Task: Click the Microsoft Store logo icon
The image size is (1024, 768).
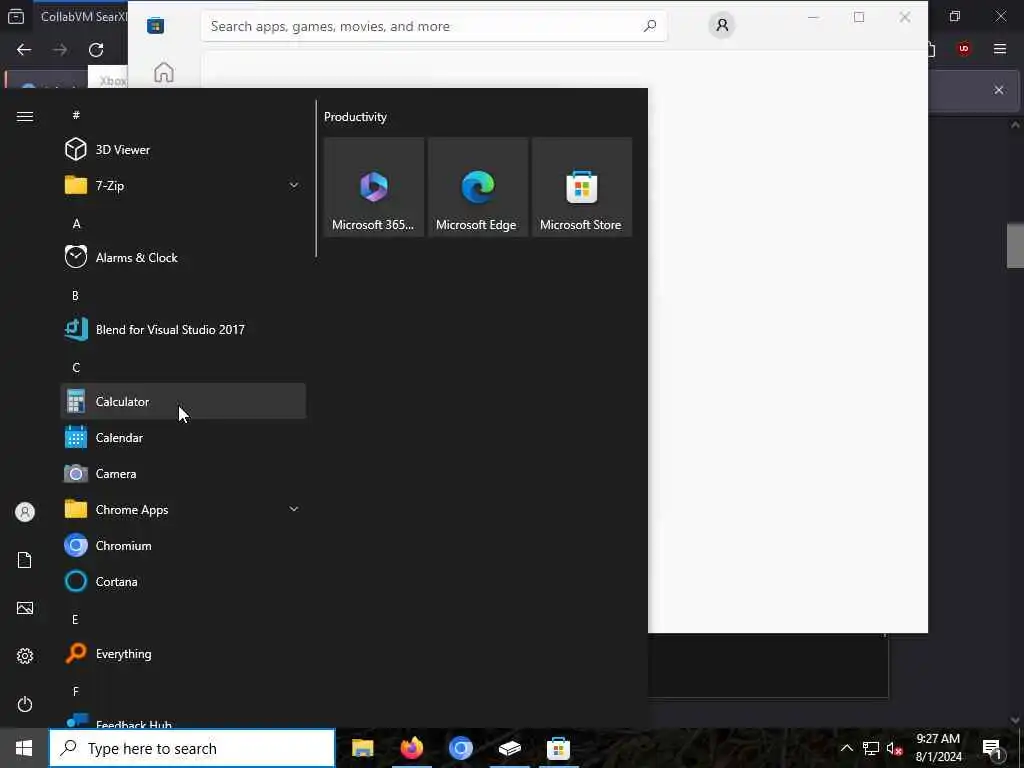Action: pos(155,25)
